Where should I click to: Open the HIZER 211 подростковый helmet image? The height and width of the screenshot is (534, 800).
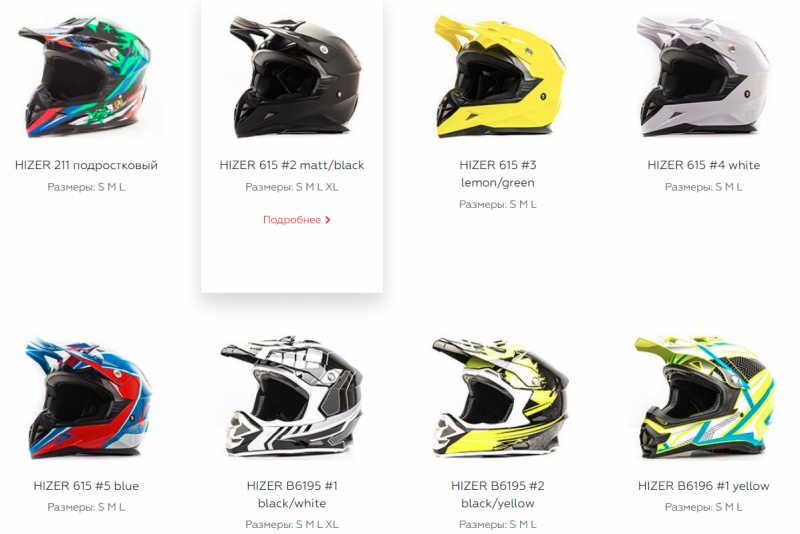(86, 77)
